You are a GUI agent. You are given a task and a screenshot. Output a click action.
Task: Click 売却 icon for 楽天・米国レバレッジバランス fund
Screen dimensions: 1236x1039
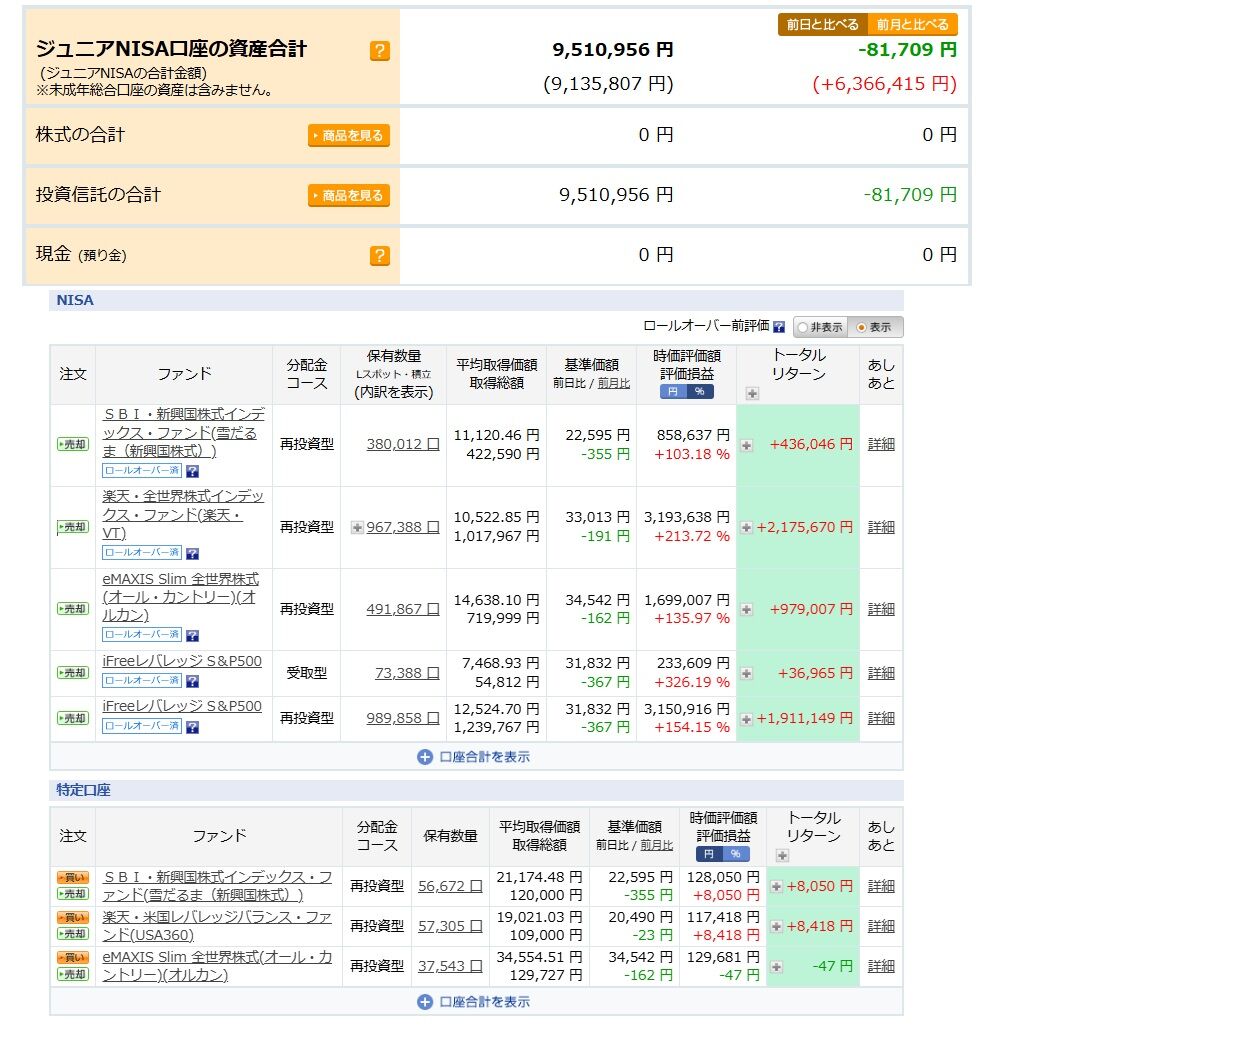click(x=73, y=934)
